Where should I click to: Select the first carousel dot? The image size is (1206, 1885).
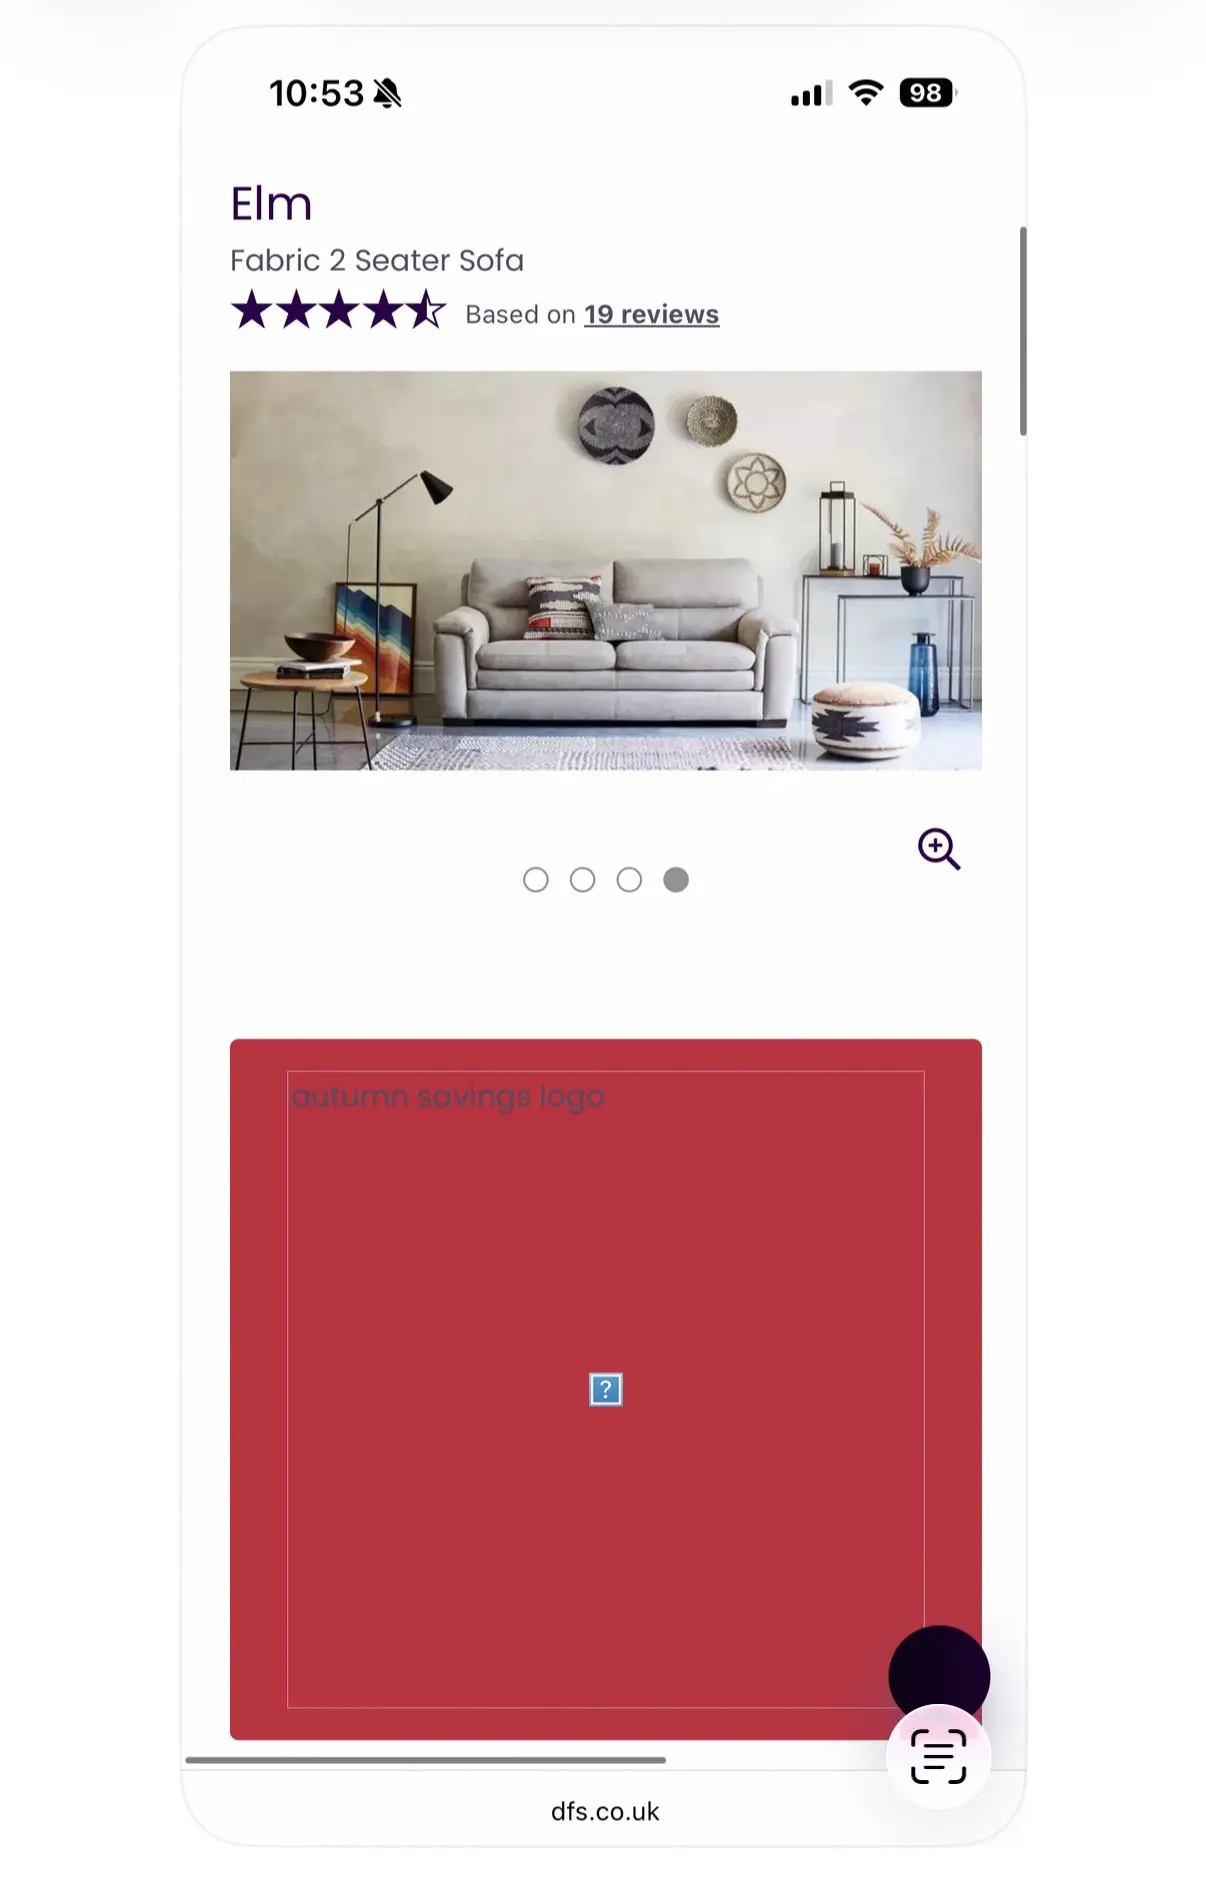coord(536,880)
